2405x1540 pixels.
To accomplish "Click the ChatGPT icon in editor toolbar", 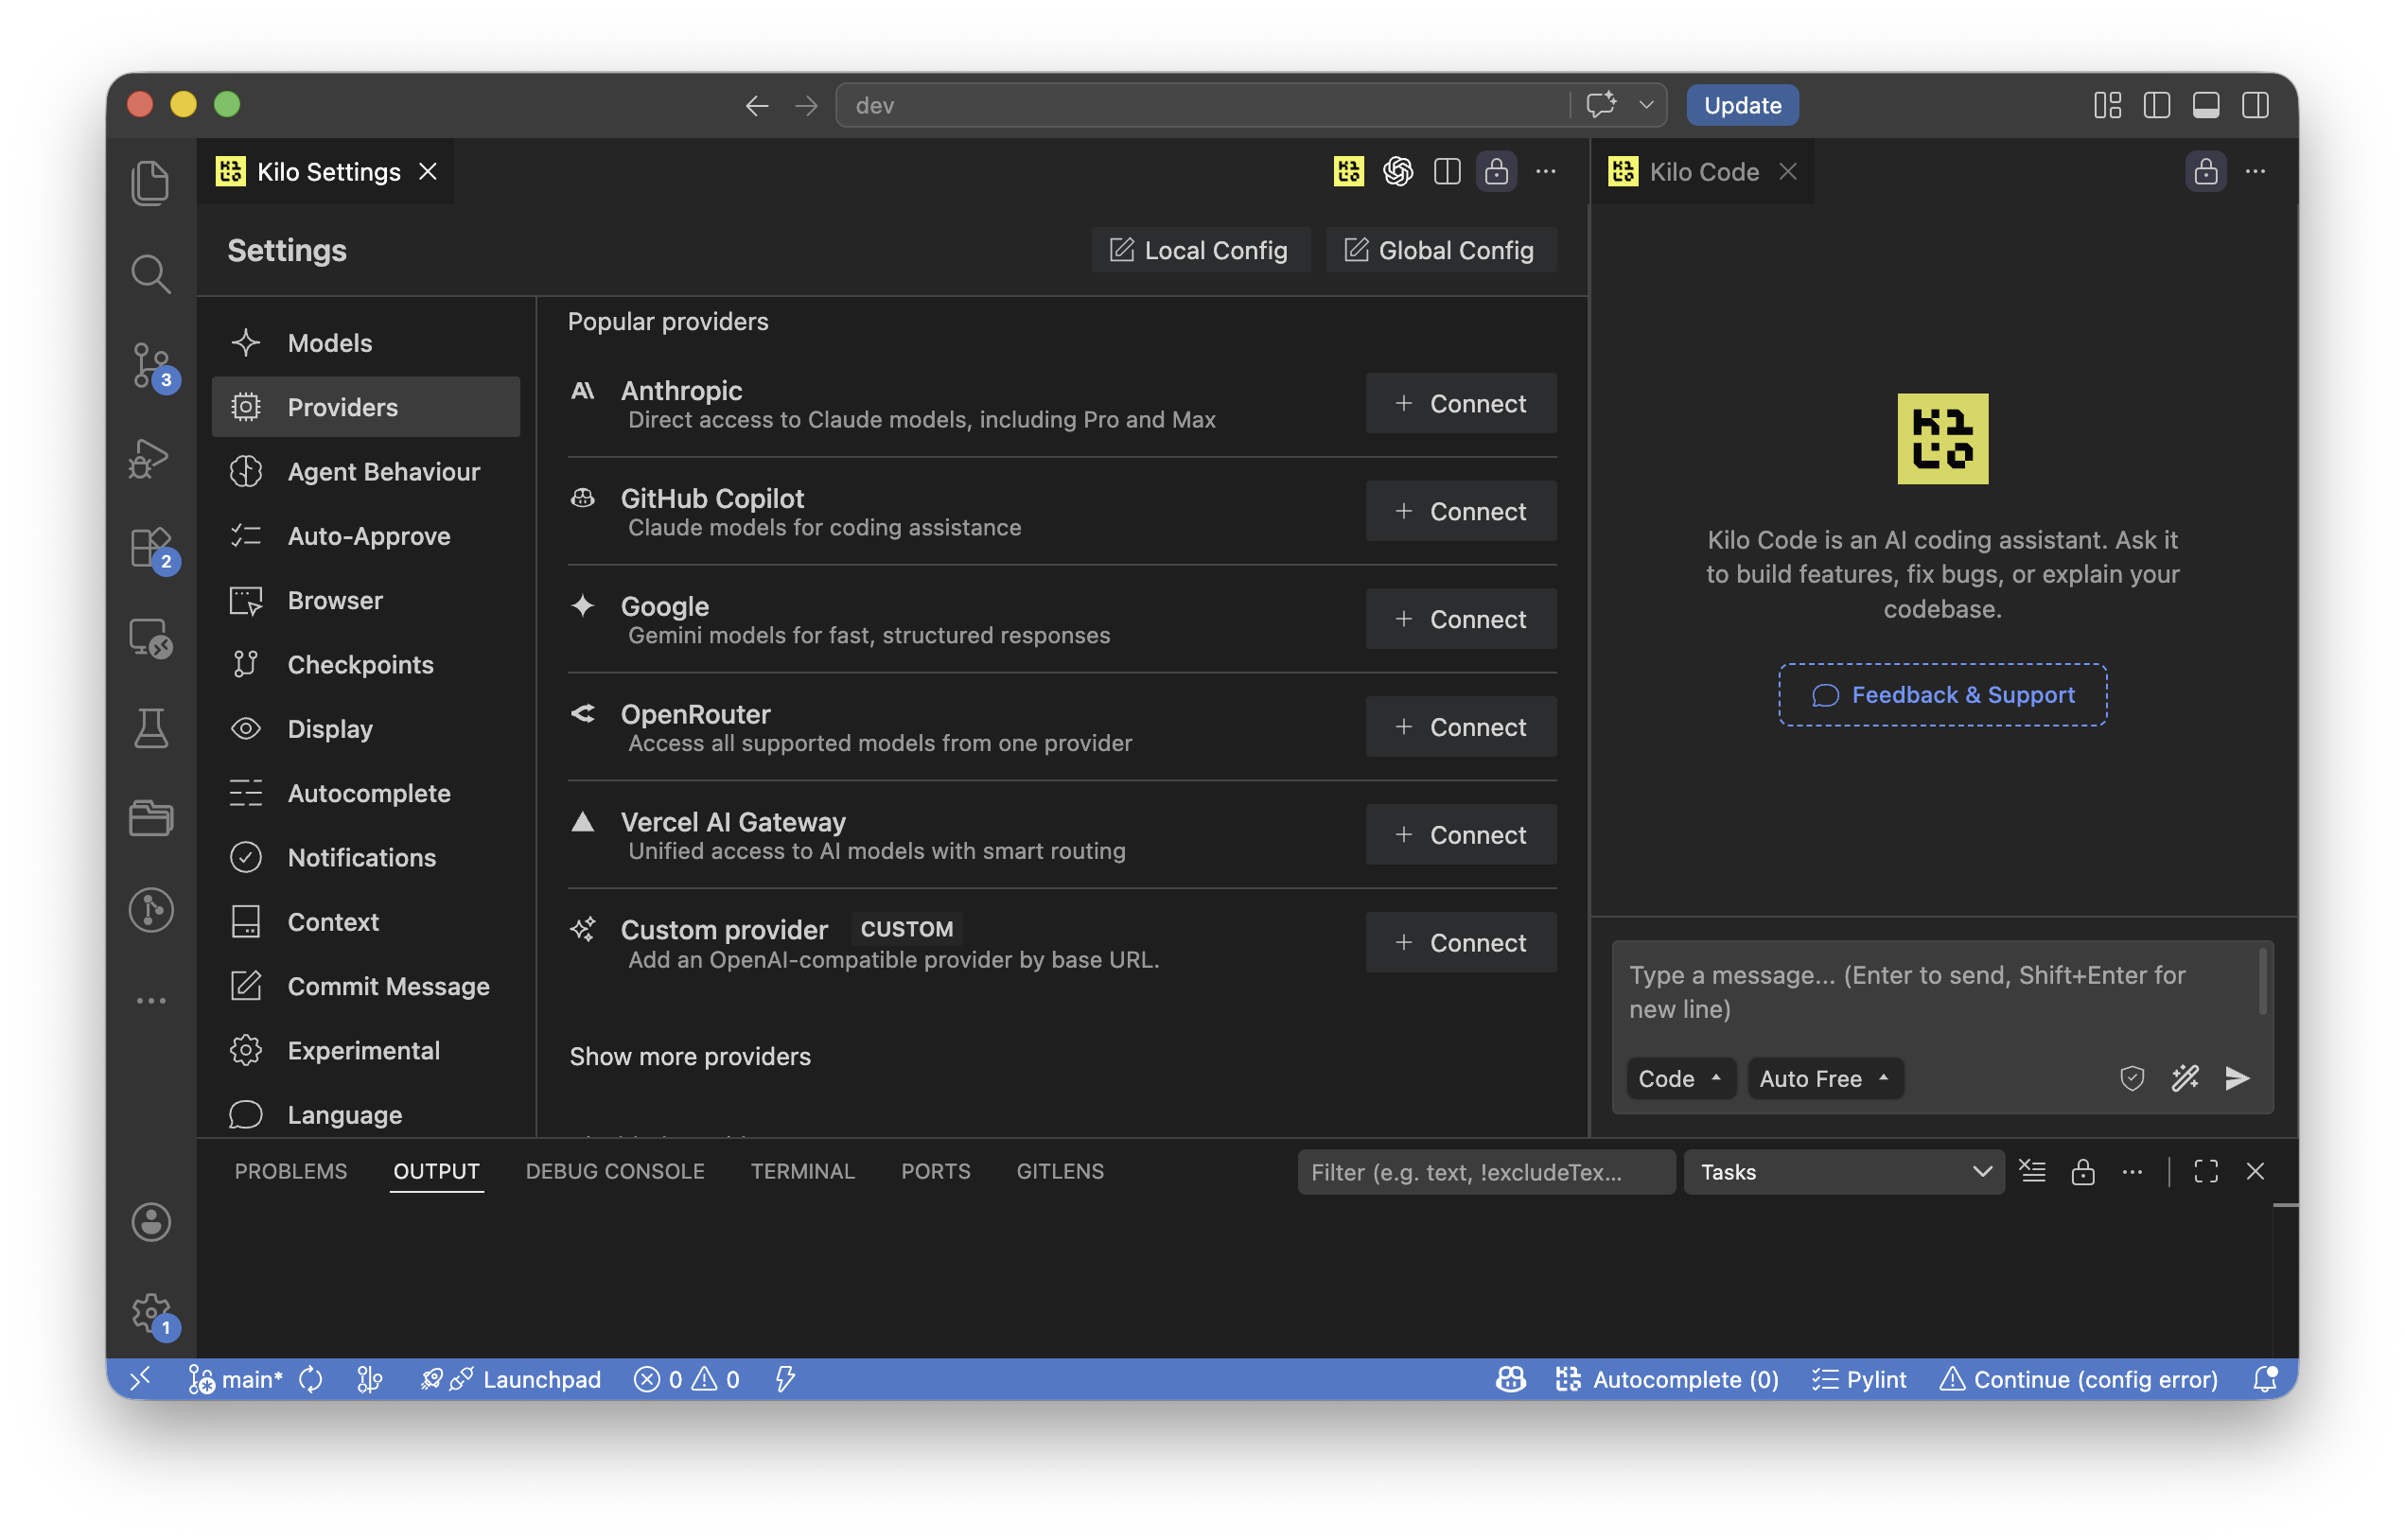I will click(1398, 172).
